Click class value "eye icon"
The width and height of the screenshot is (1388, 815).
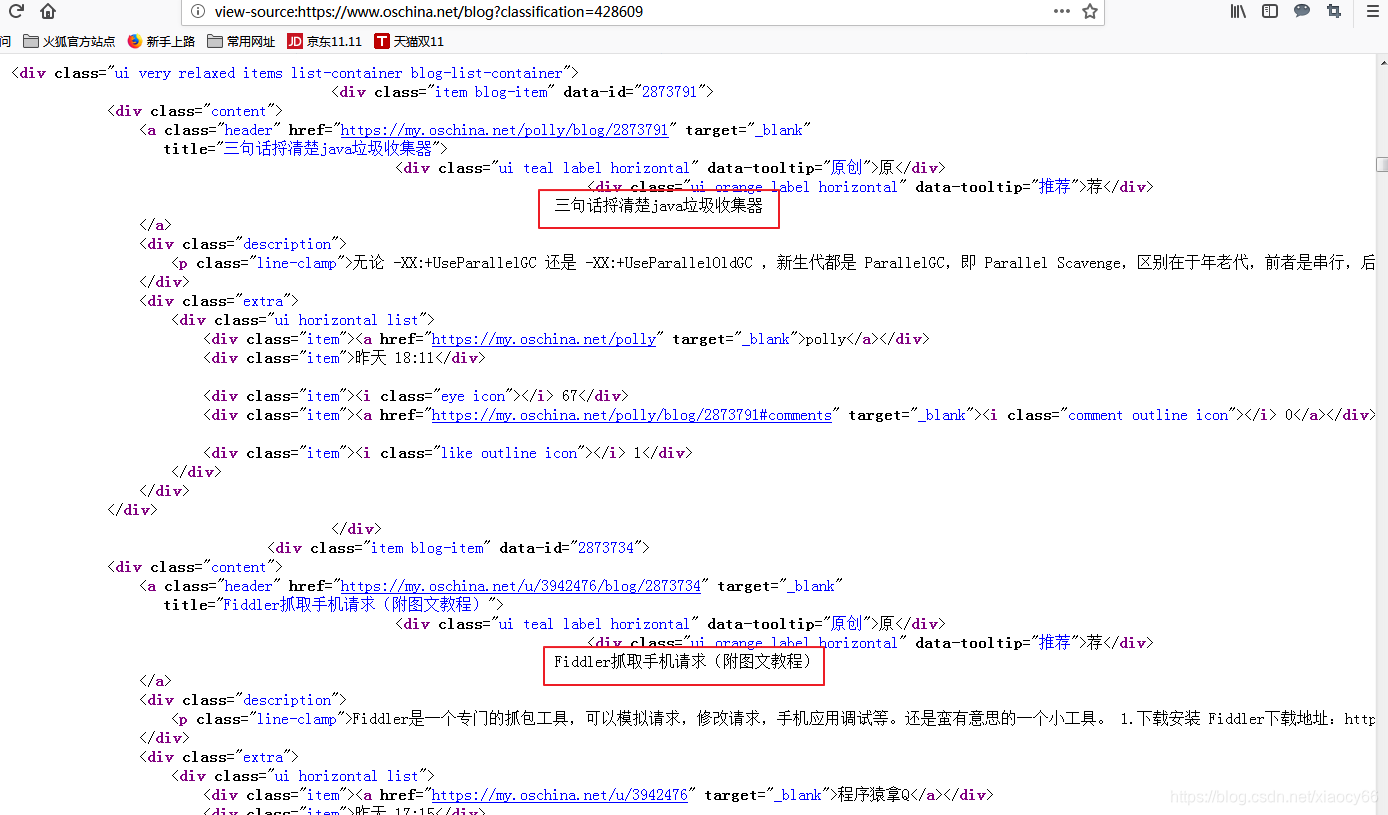pos(474,396)
